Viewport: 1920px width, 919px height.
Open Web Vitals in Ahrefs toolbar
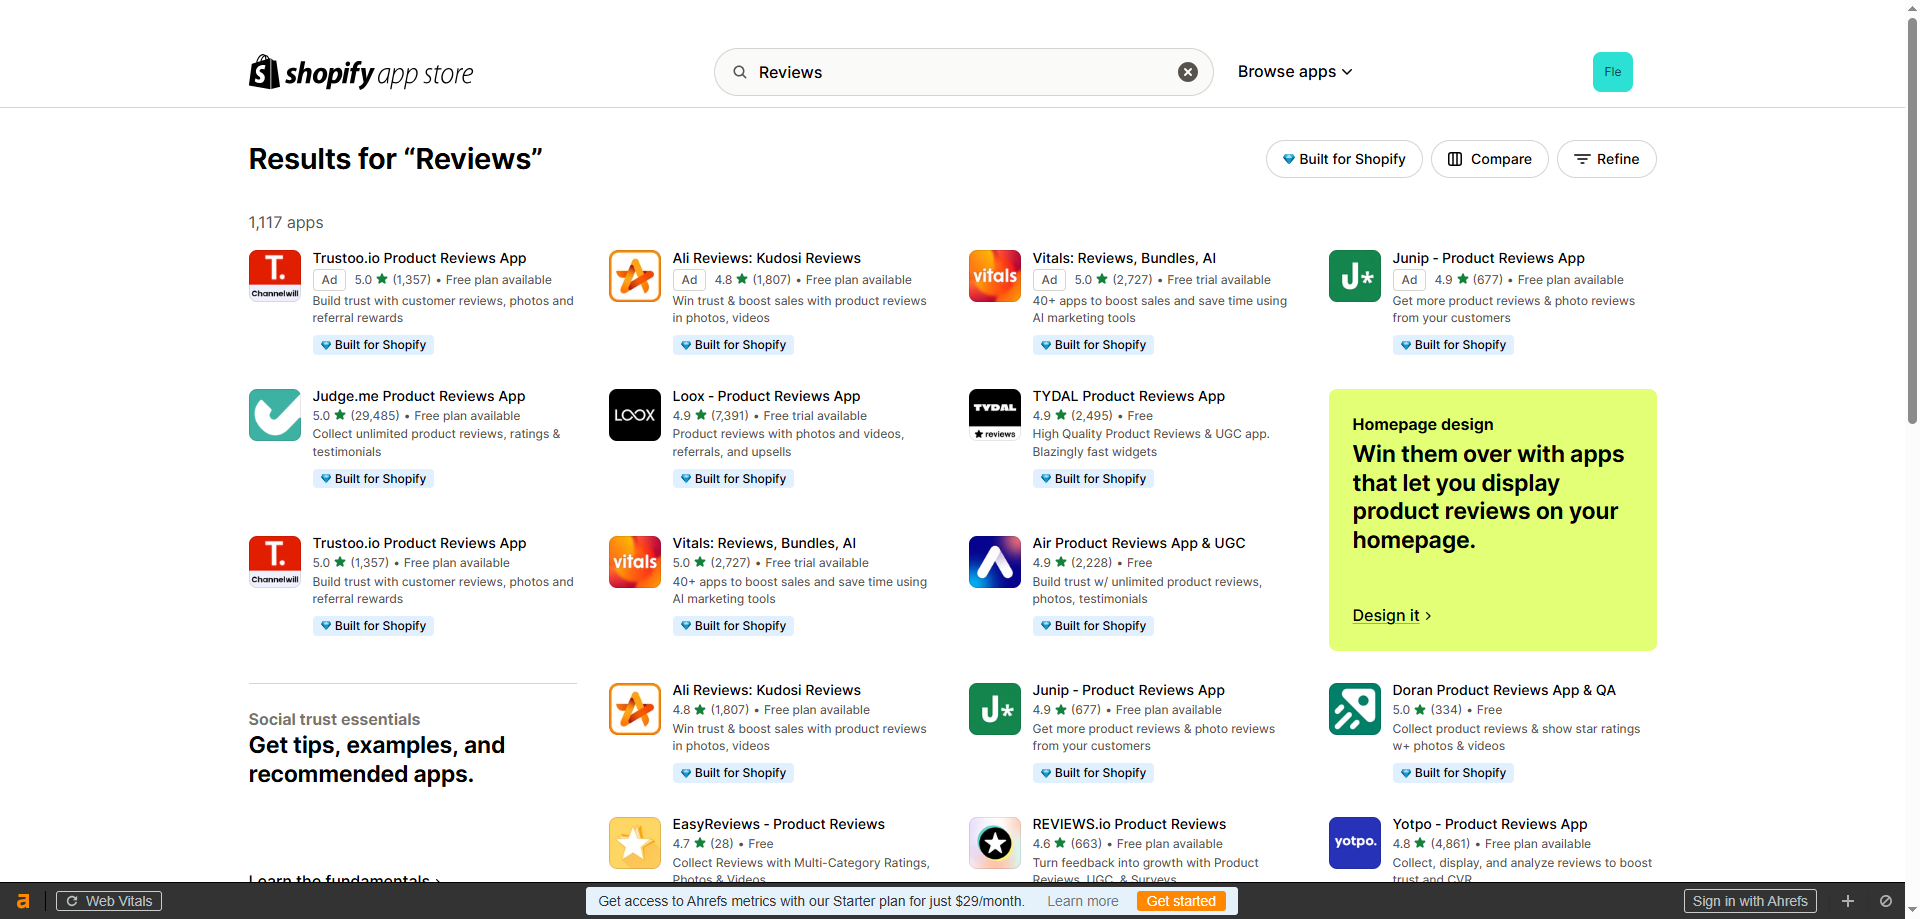coord(109,901)
